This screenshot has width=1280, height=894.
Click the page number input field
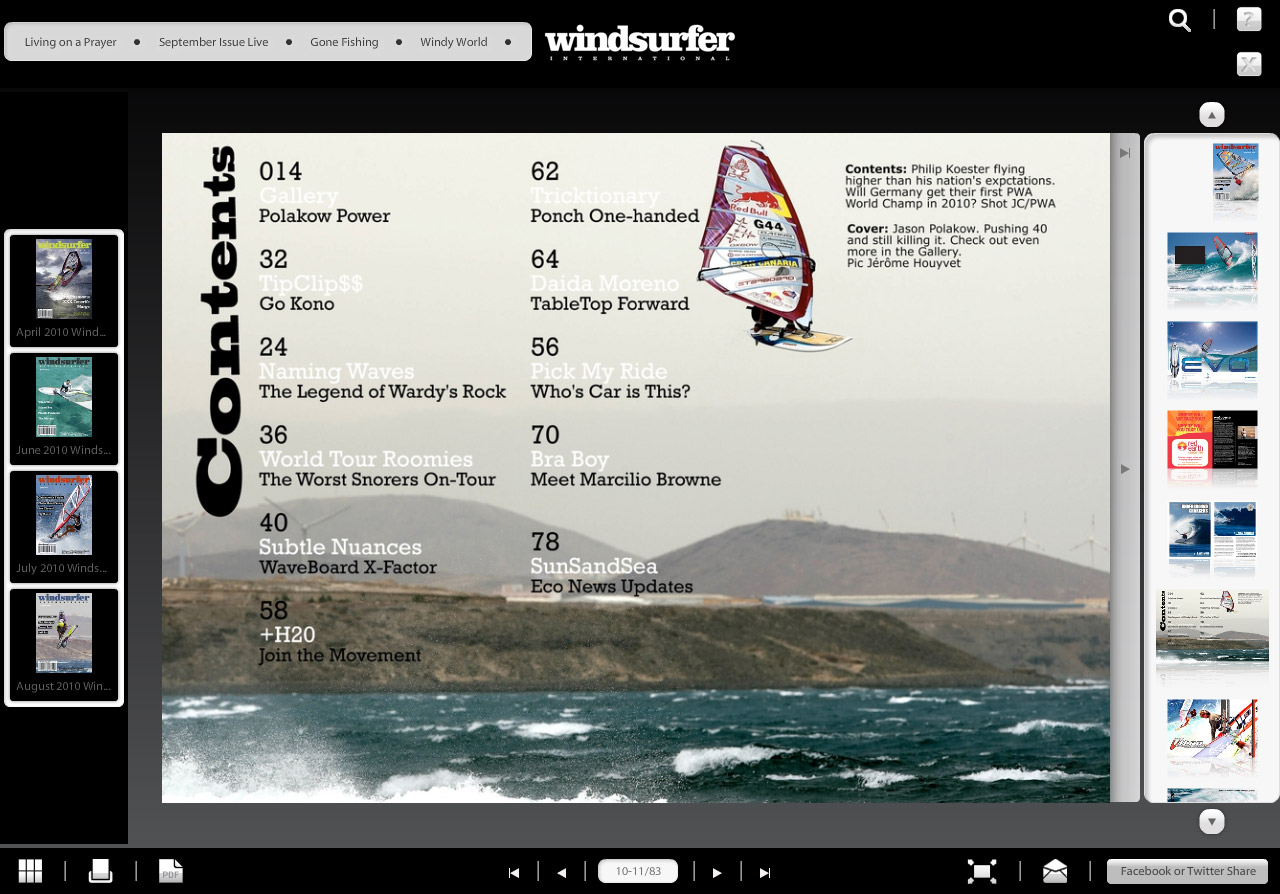click(x=638, y=871)
